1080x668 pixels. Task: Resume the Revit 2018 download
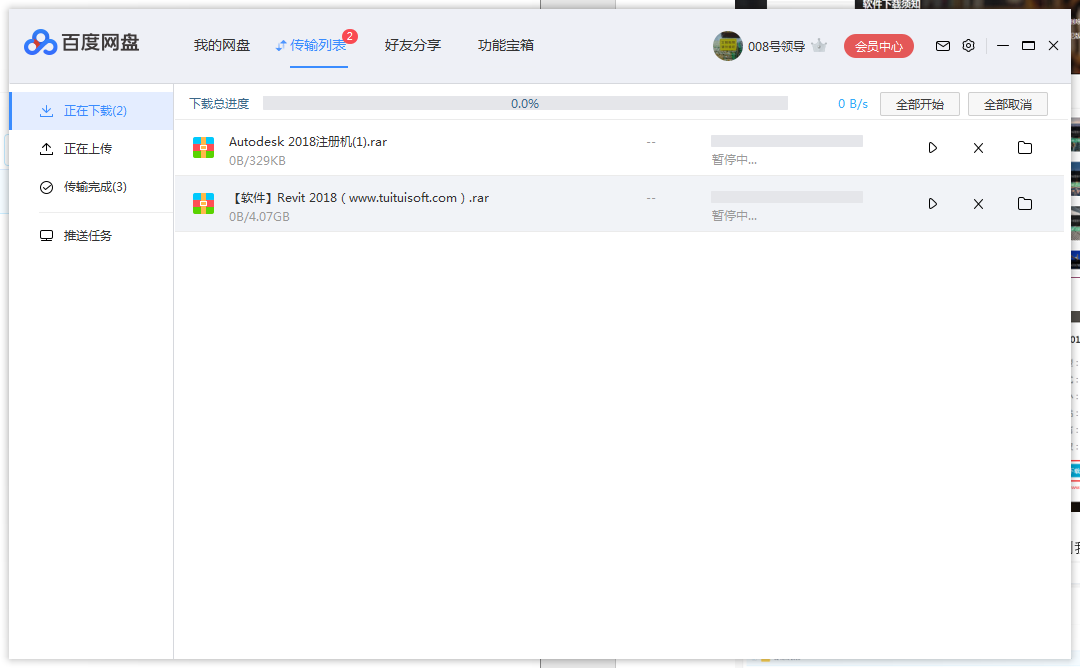pyautogui.click(x=933, y=204)
